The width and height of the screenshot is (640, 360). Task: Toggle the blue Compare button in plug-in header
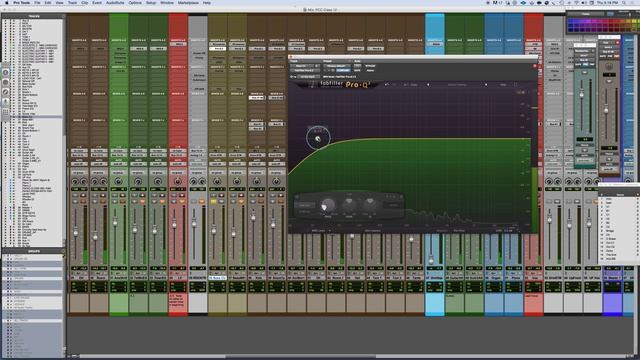pyautogui.click(x=343, y=70)
